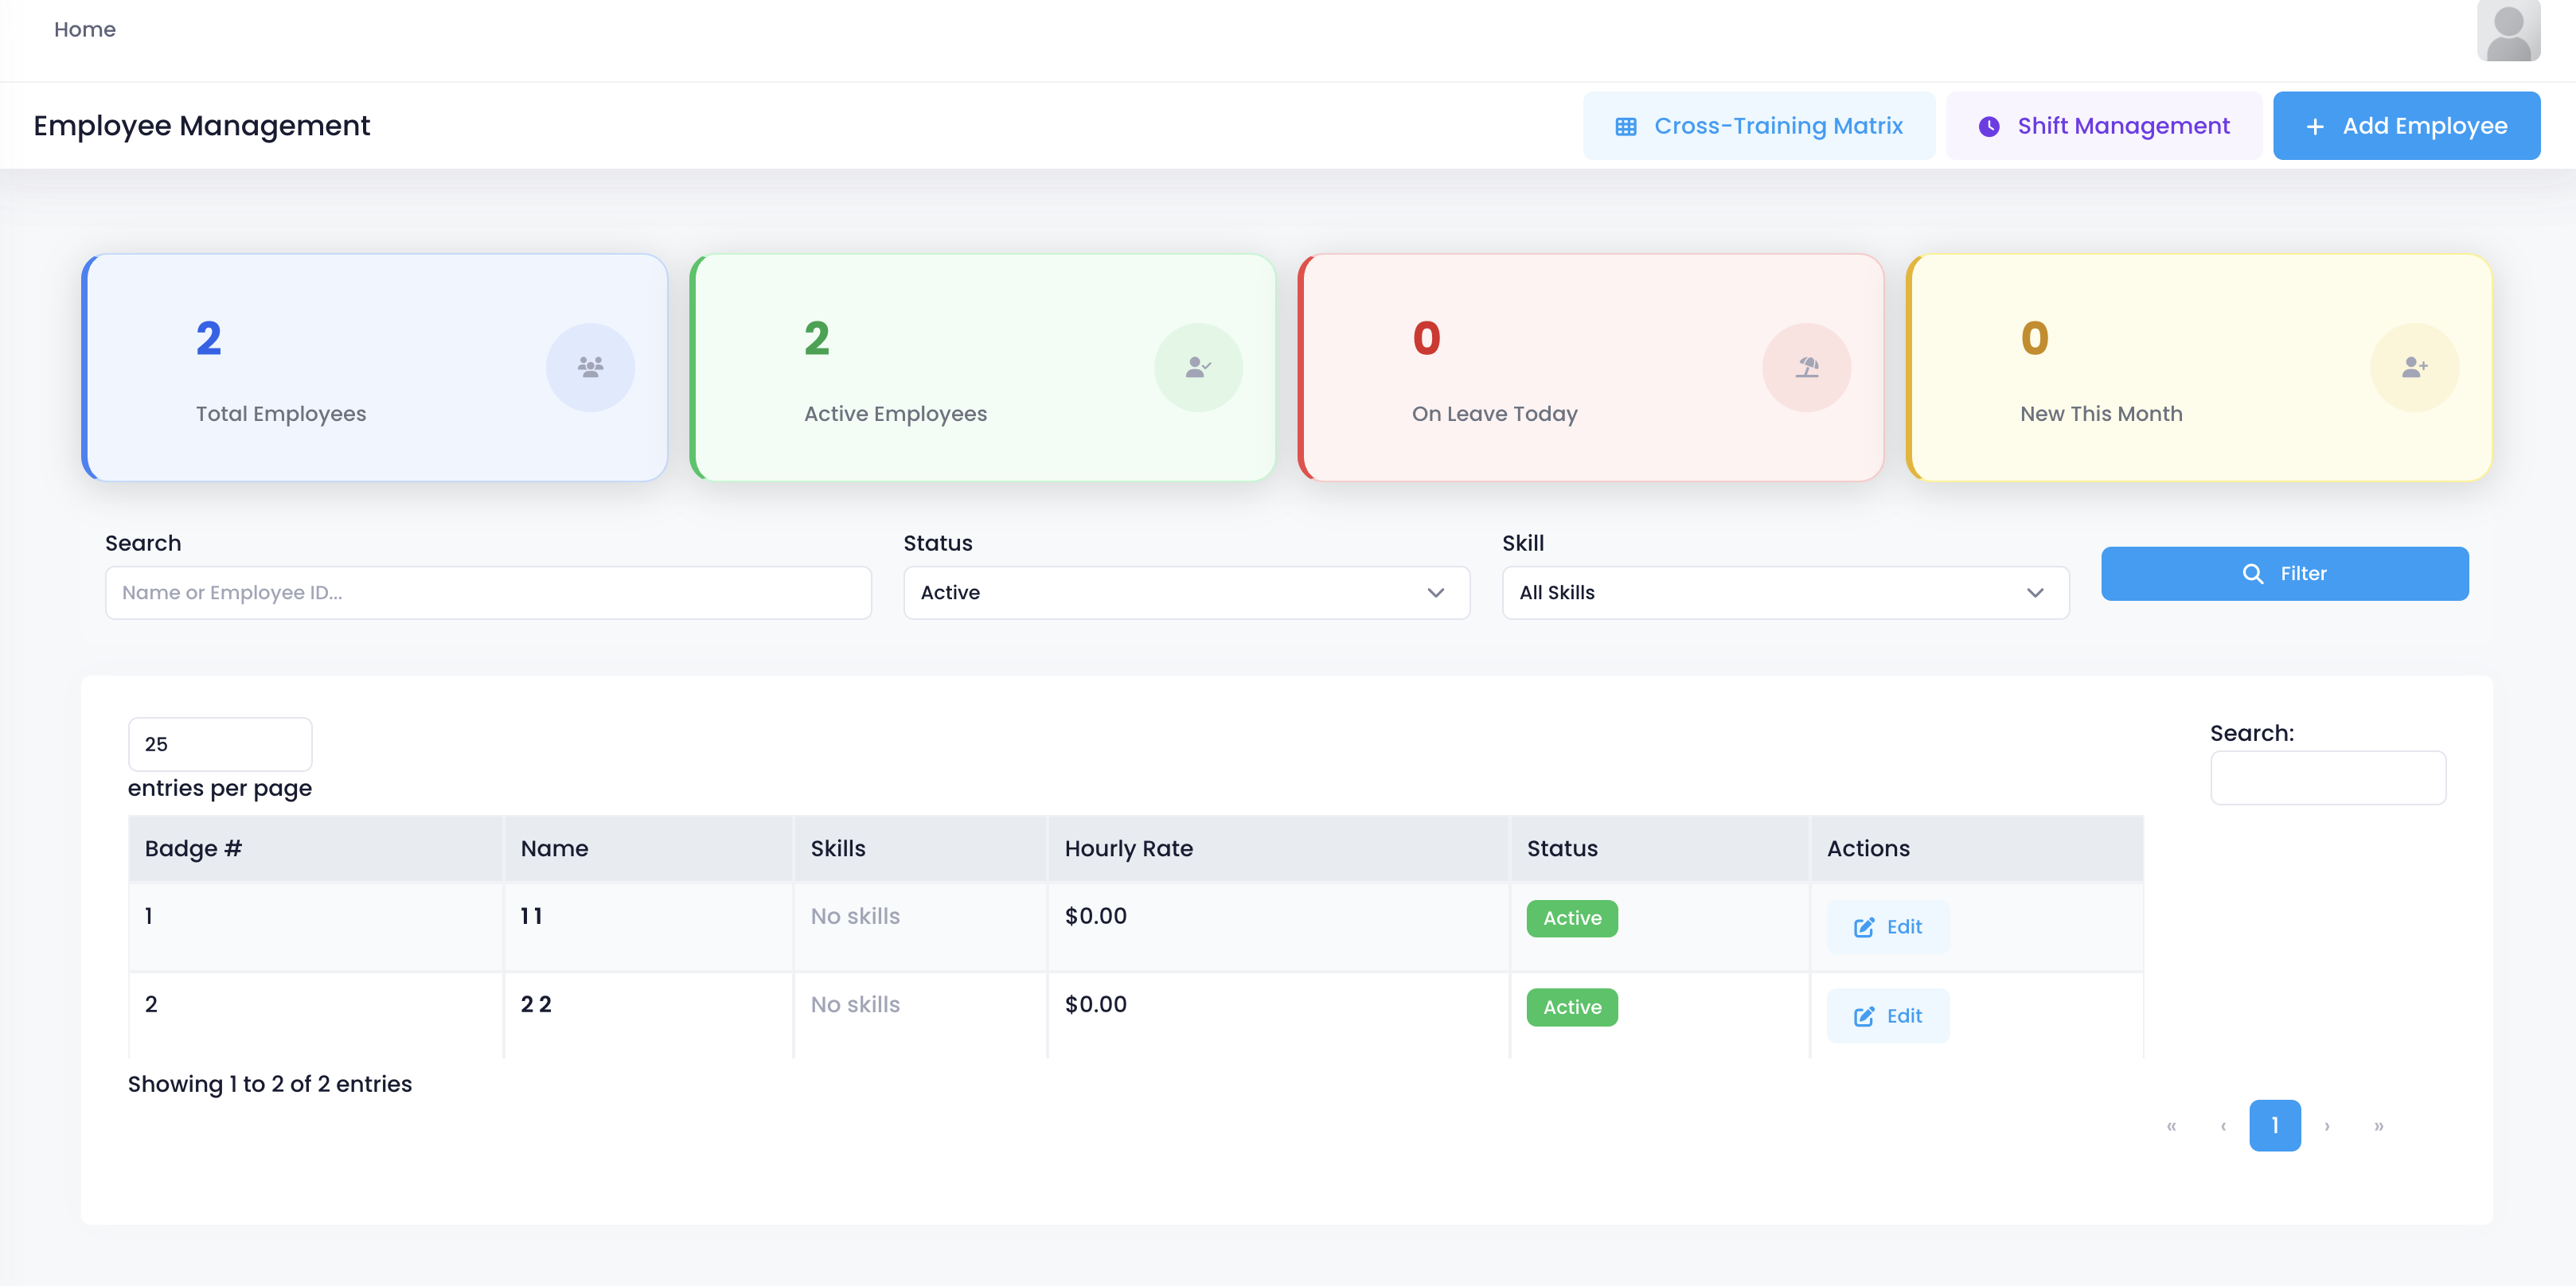Click the blue Filter button

2284,573
